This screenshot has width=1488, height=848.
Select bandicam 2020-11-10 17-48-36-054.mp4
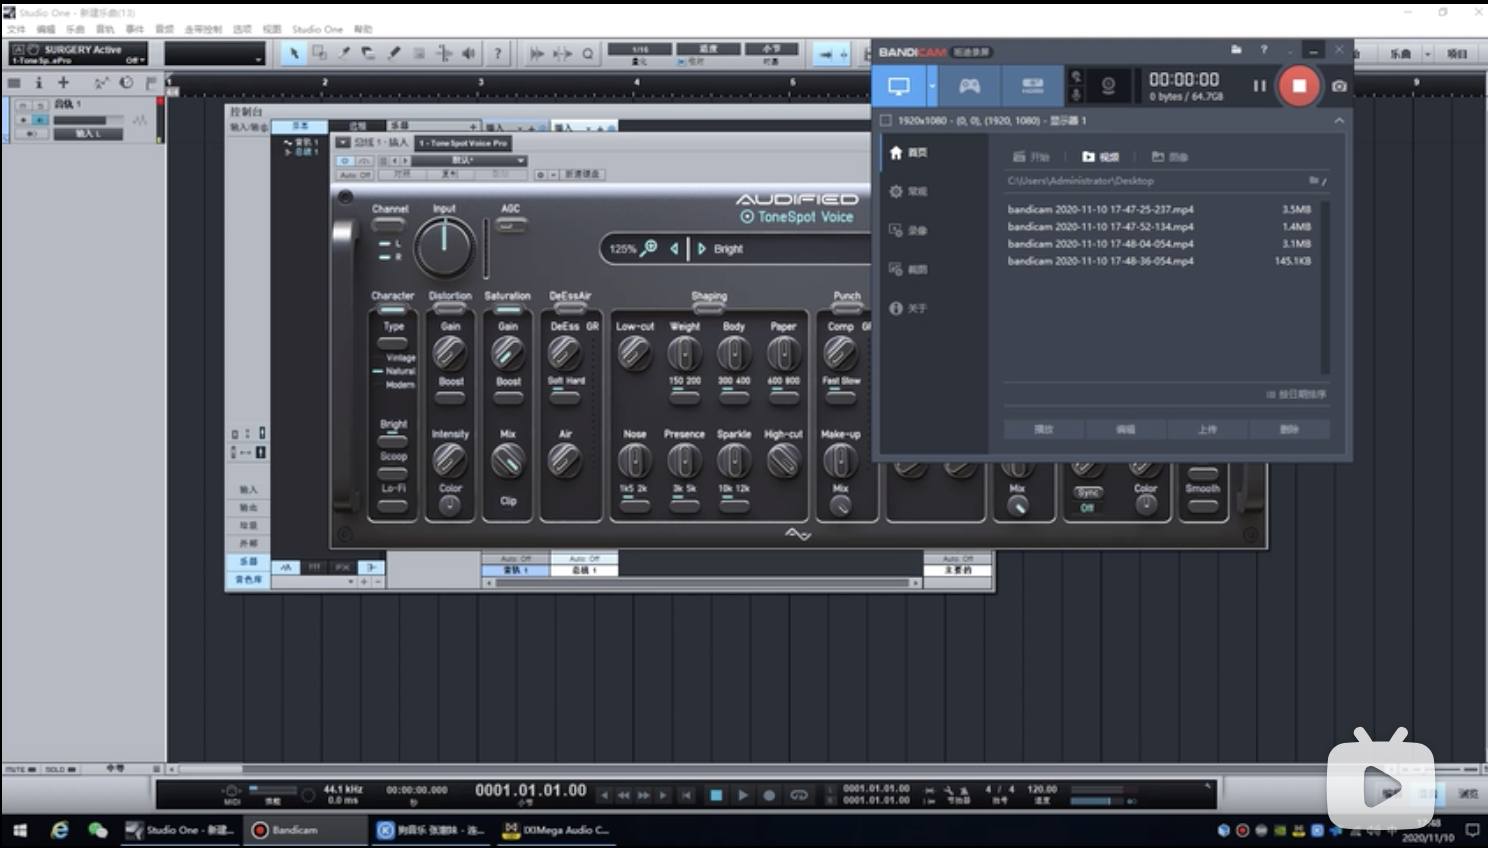1100,261
